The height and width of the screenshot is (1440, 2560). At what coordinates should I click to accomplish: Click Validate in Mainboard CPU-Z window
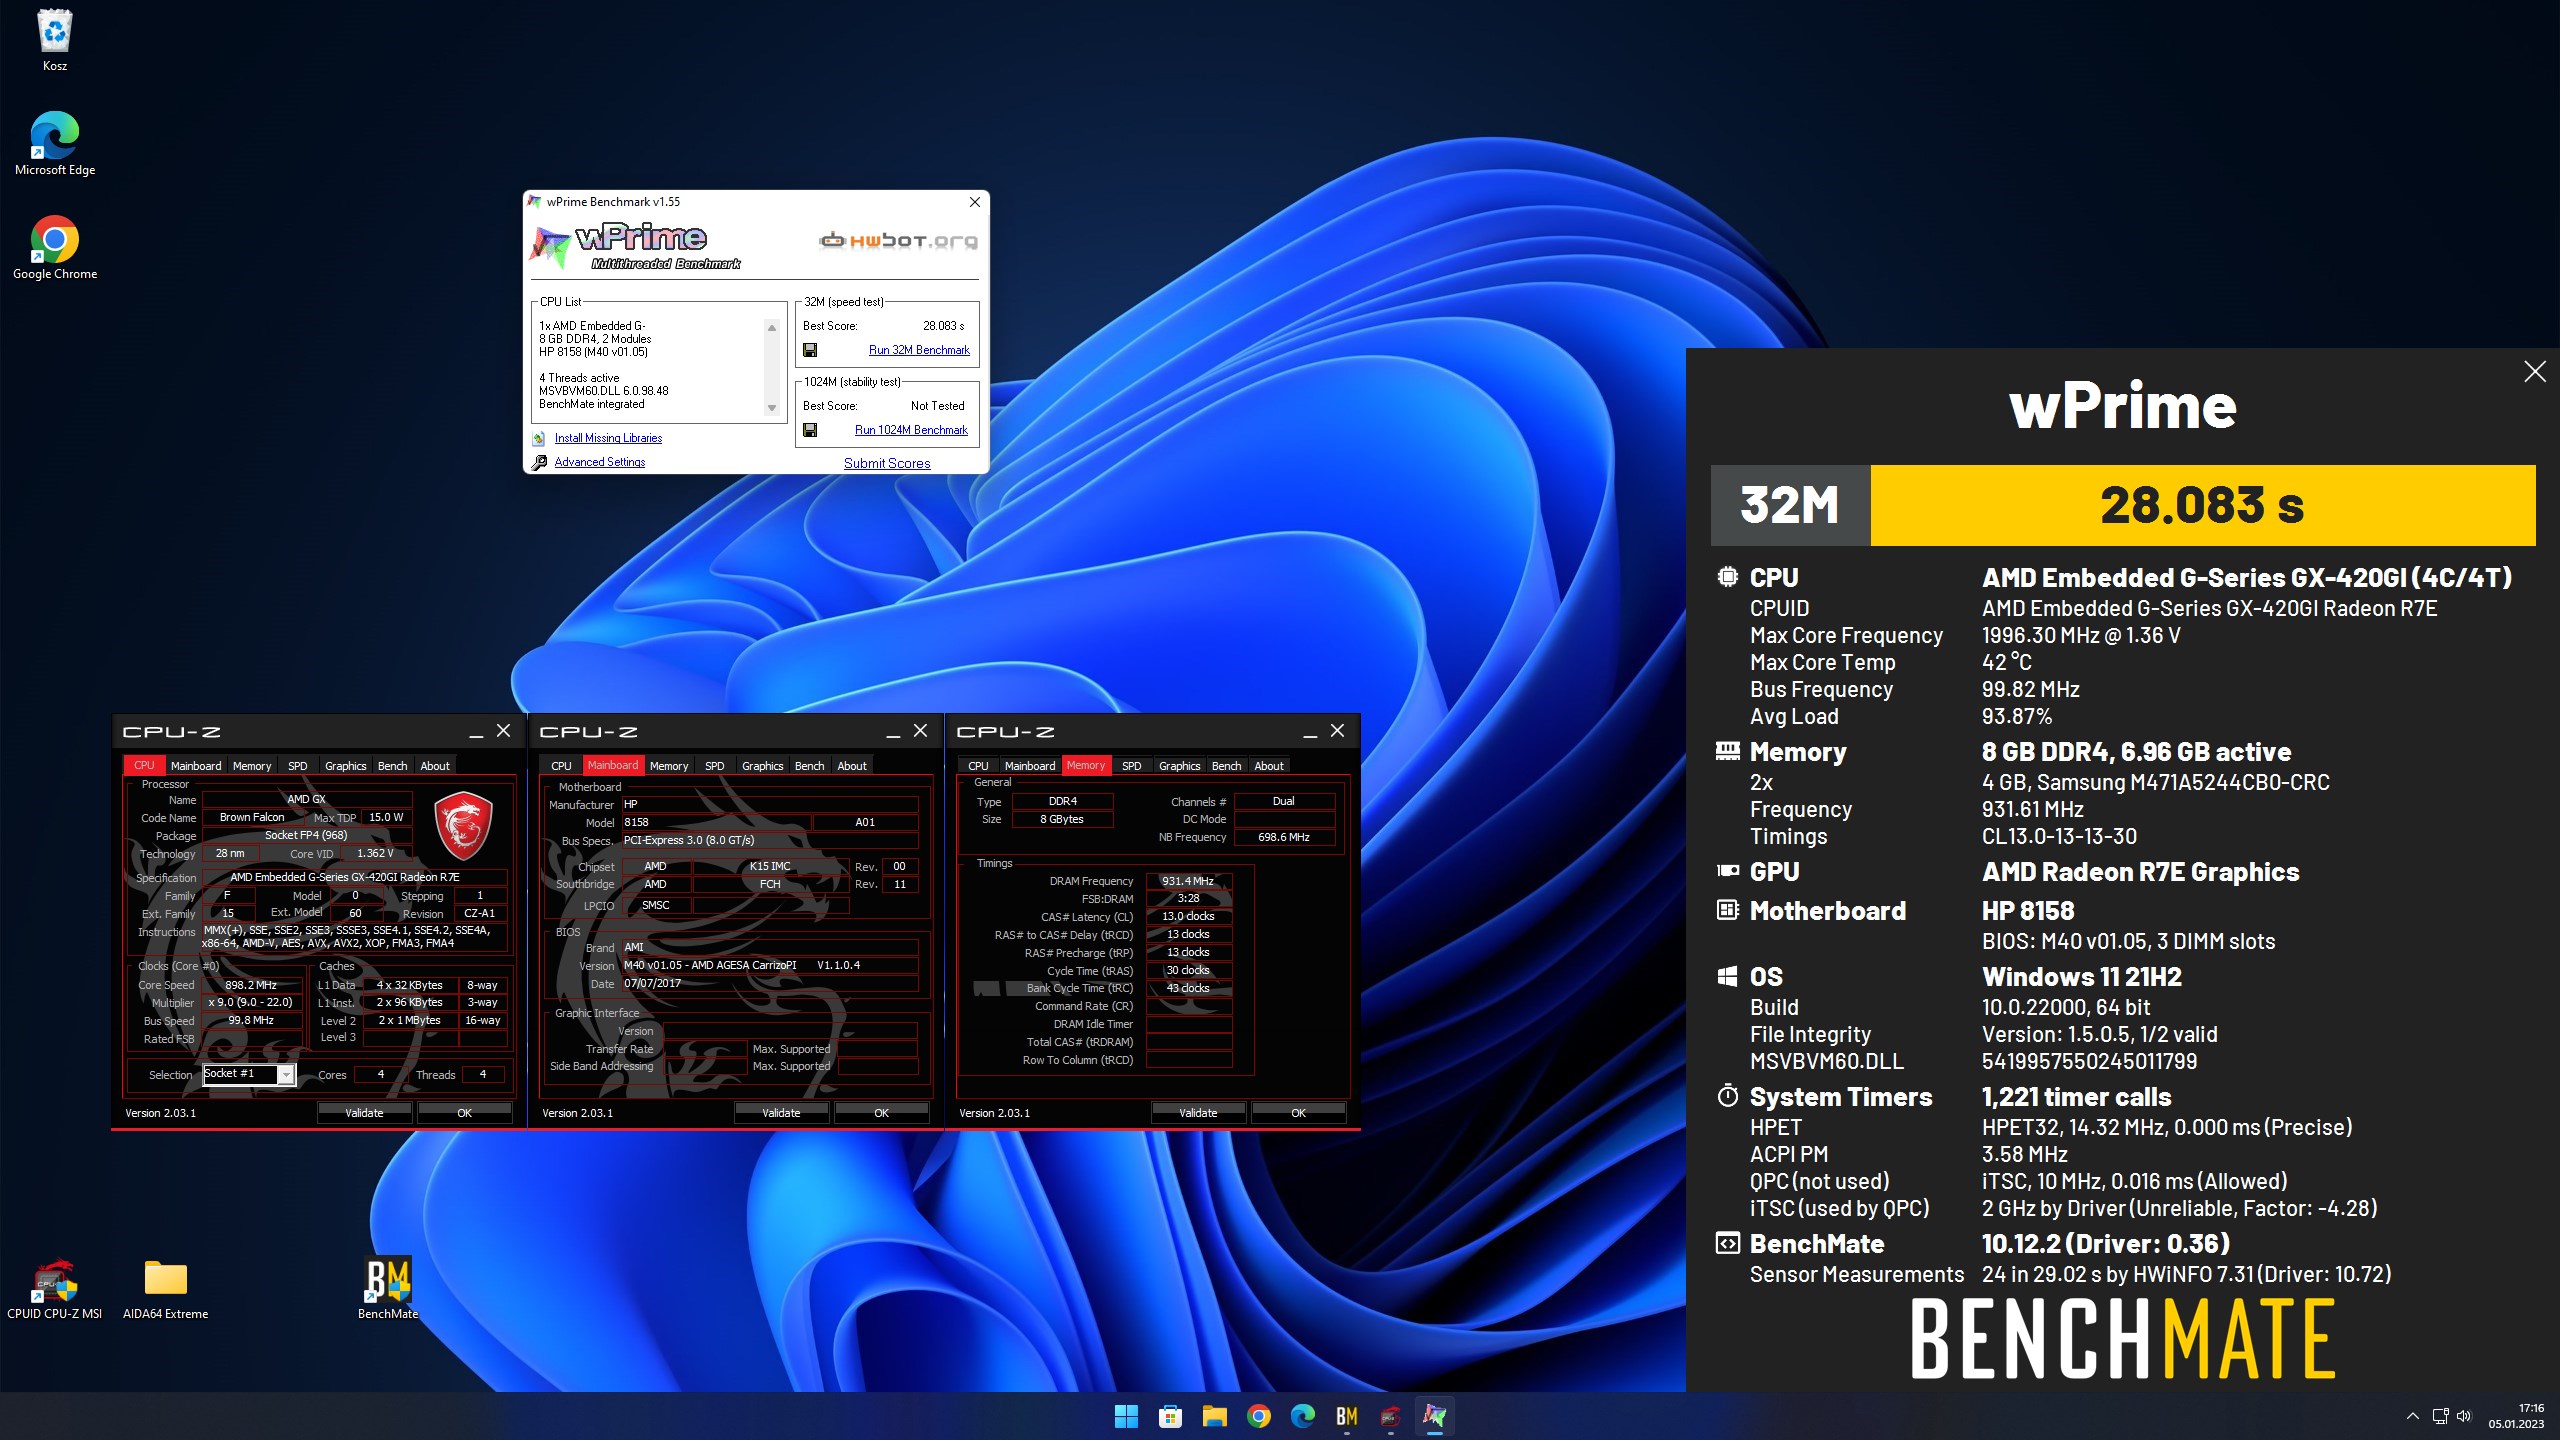[781, 1113]
